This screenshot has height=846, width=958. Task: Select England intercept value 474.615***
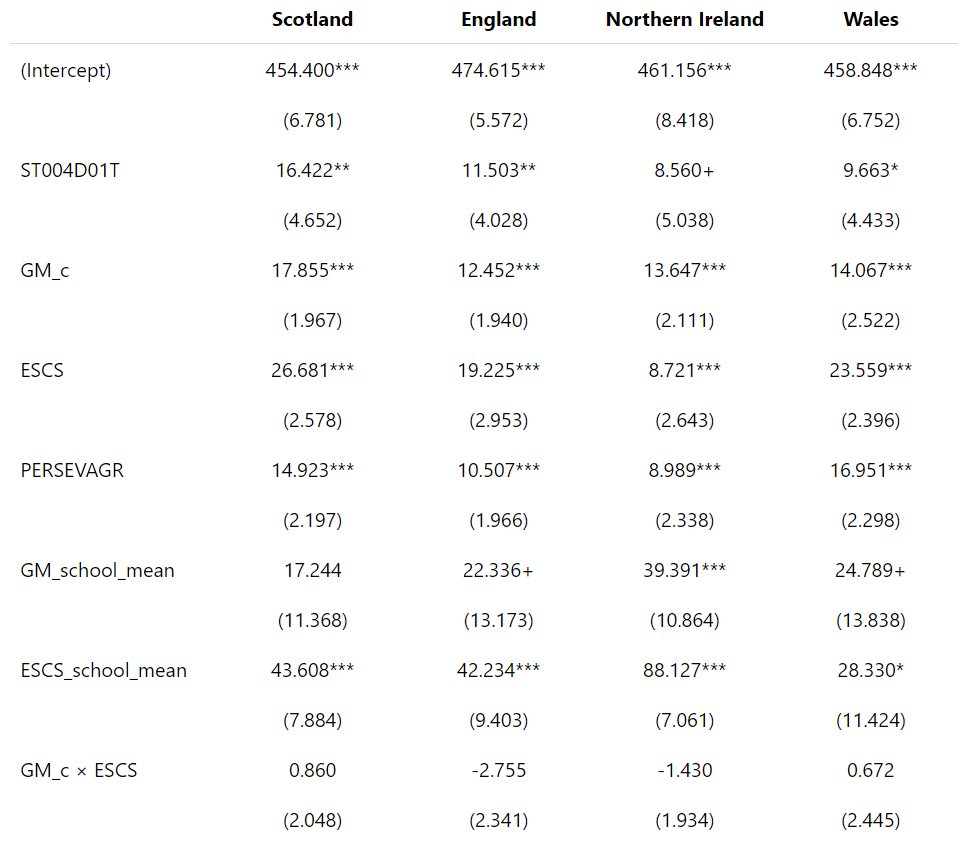(498, 70)
